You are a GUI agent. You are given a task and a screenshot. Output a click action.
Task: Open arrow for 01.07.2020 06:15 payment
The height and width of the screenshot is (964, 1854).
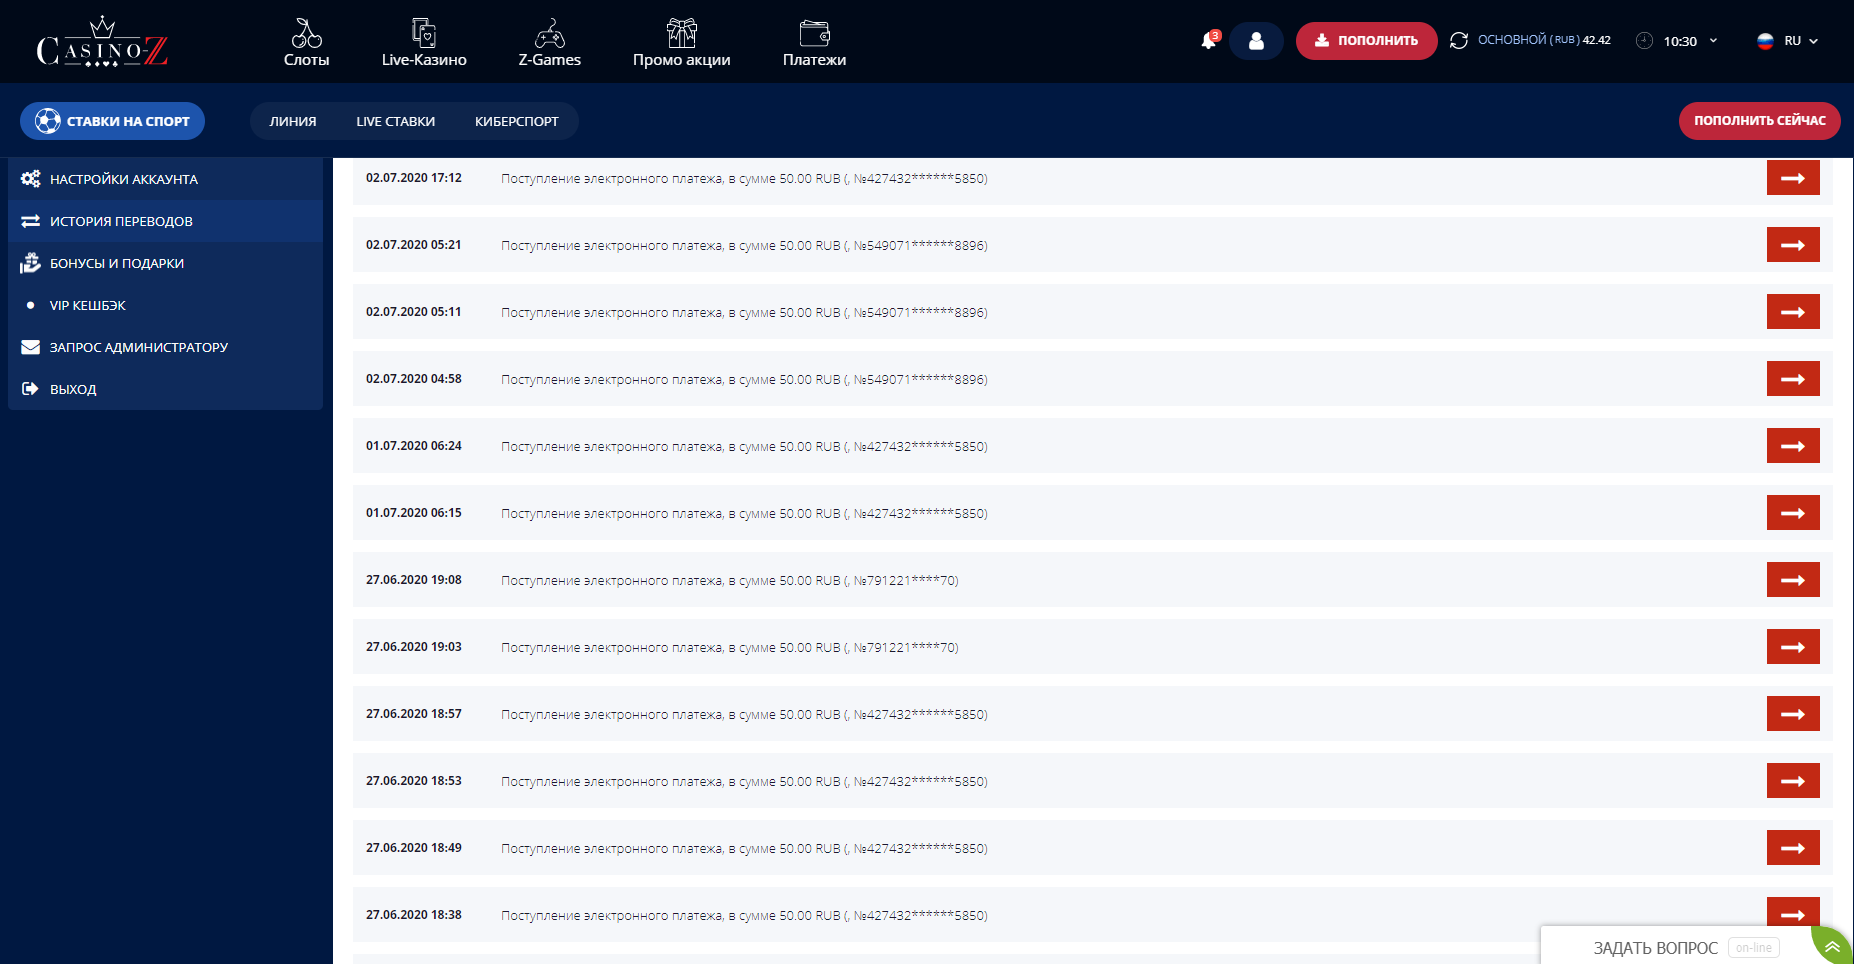pos(1793,513)
